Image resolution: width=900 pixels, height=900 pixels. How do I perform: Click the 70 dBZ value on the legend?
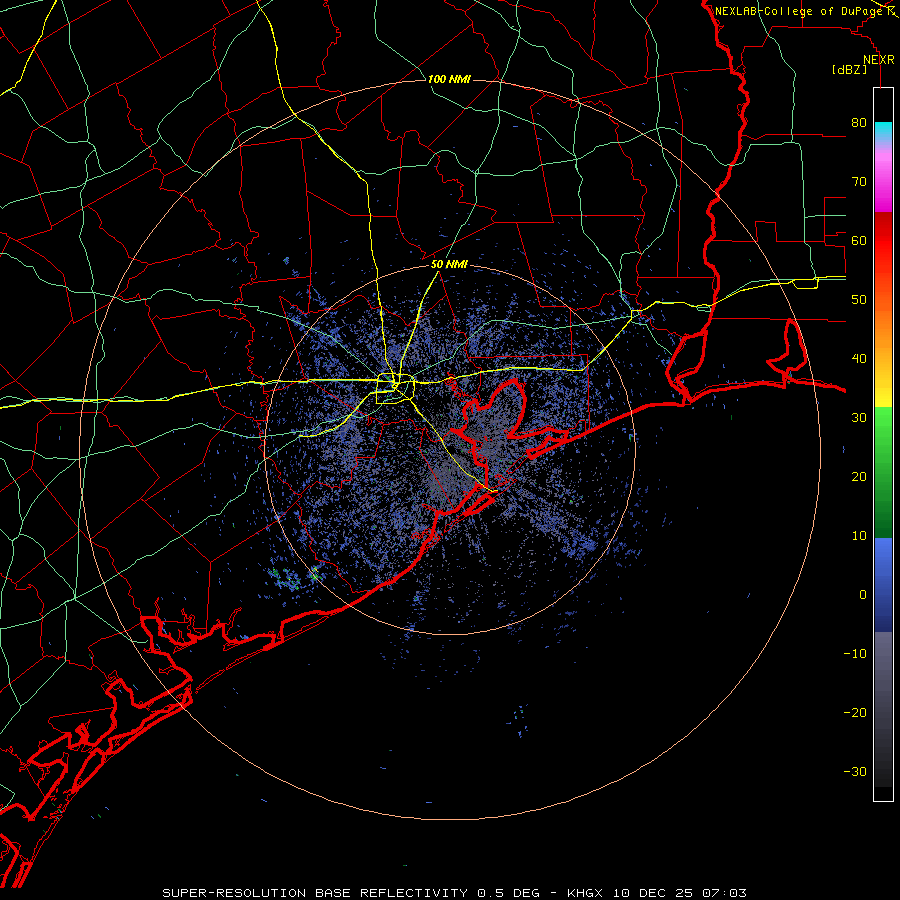pyautogui.click(x=859, y=182)
